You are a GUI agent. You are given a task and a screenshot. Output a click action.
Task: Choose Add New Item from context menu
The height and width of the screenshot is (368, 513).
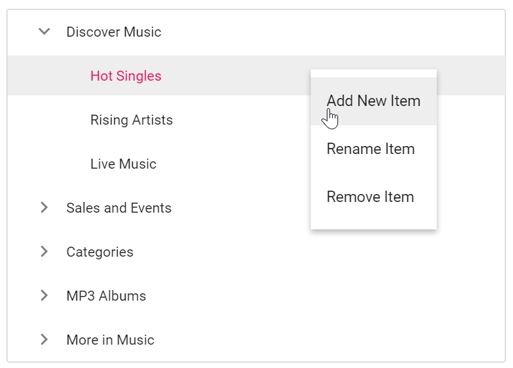click(373, 101)
